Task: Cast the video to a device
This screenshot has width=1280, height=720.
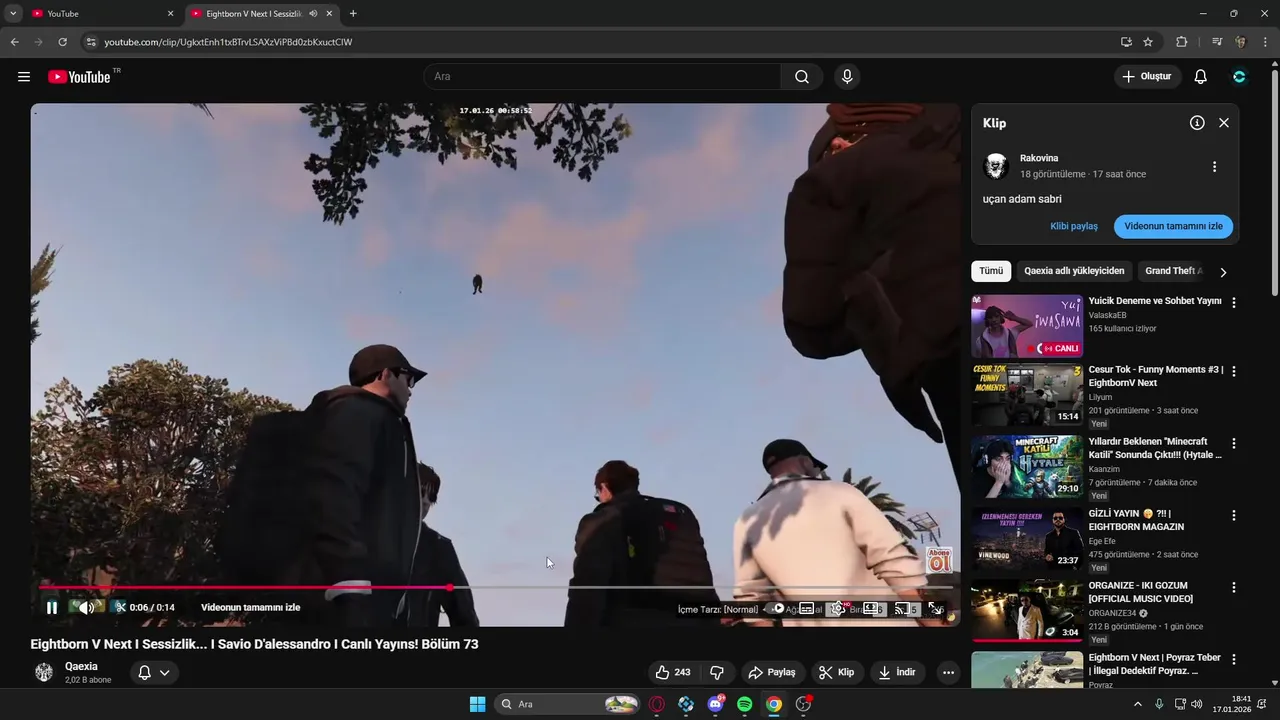Action: [902, 608]
